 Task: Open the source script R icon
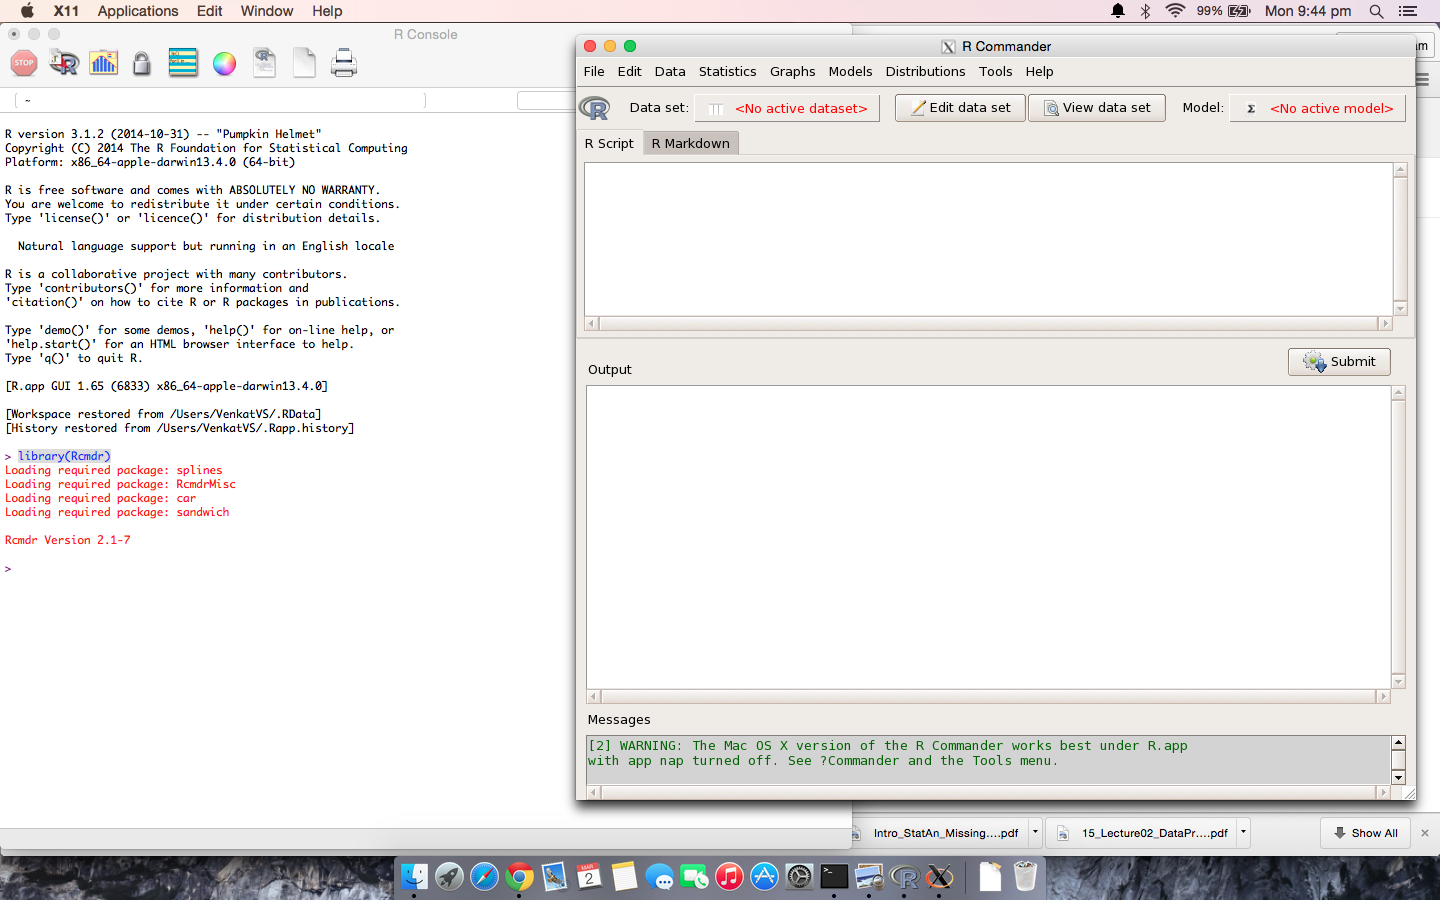click(x=64, y=63)
